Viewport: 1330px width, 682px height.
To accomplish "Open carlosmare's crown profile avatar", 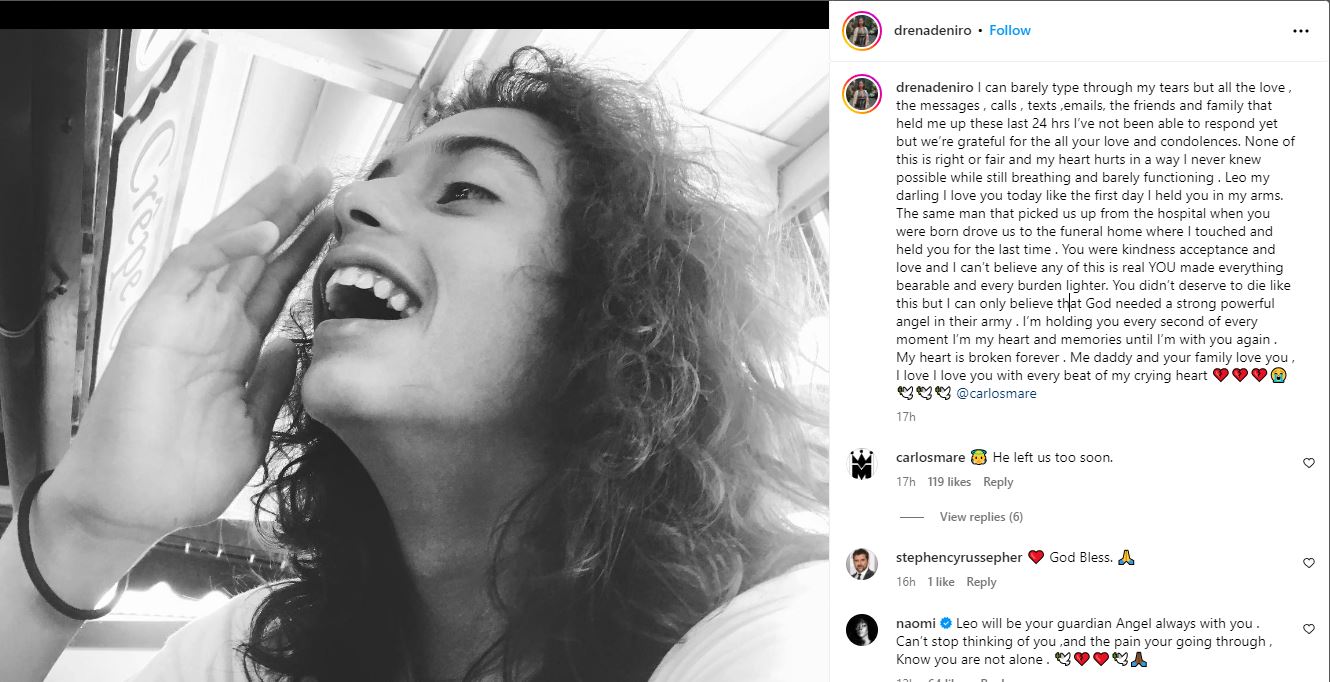I will tap(861, 464).
